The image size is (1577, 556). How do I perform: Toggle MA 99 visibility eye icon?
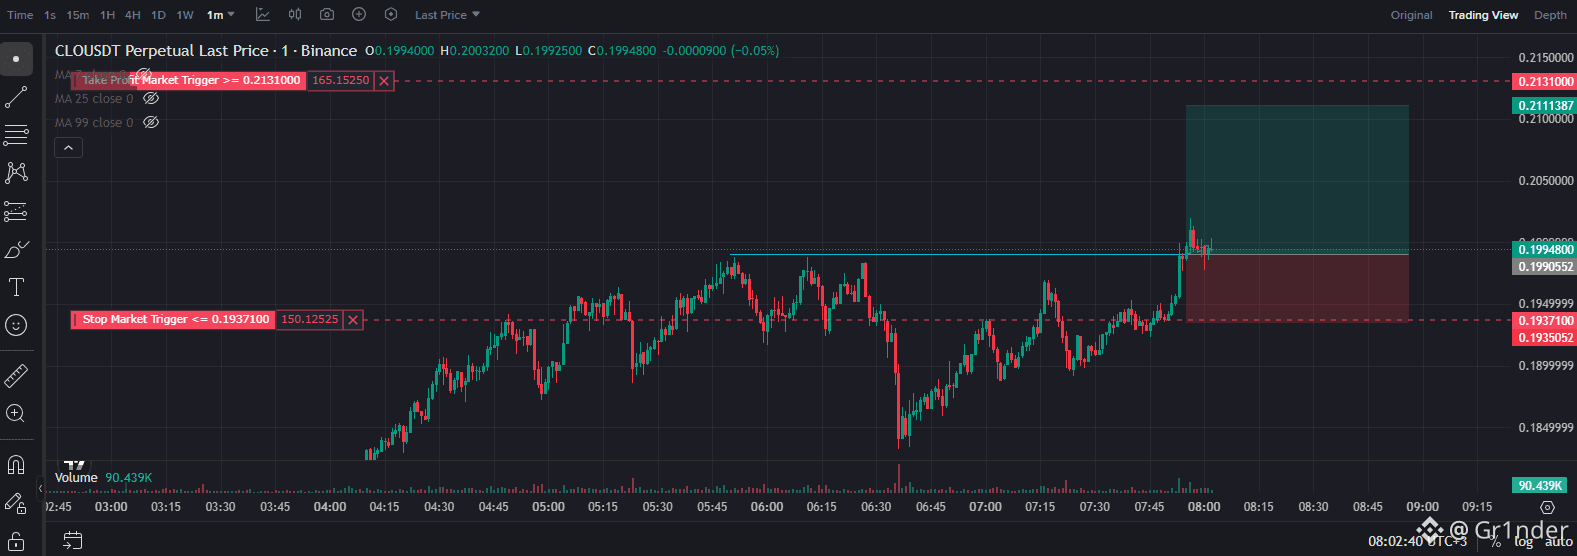[x=151, y=123]
